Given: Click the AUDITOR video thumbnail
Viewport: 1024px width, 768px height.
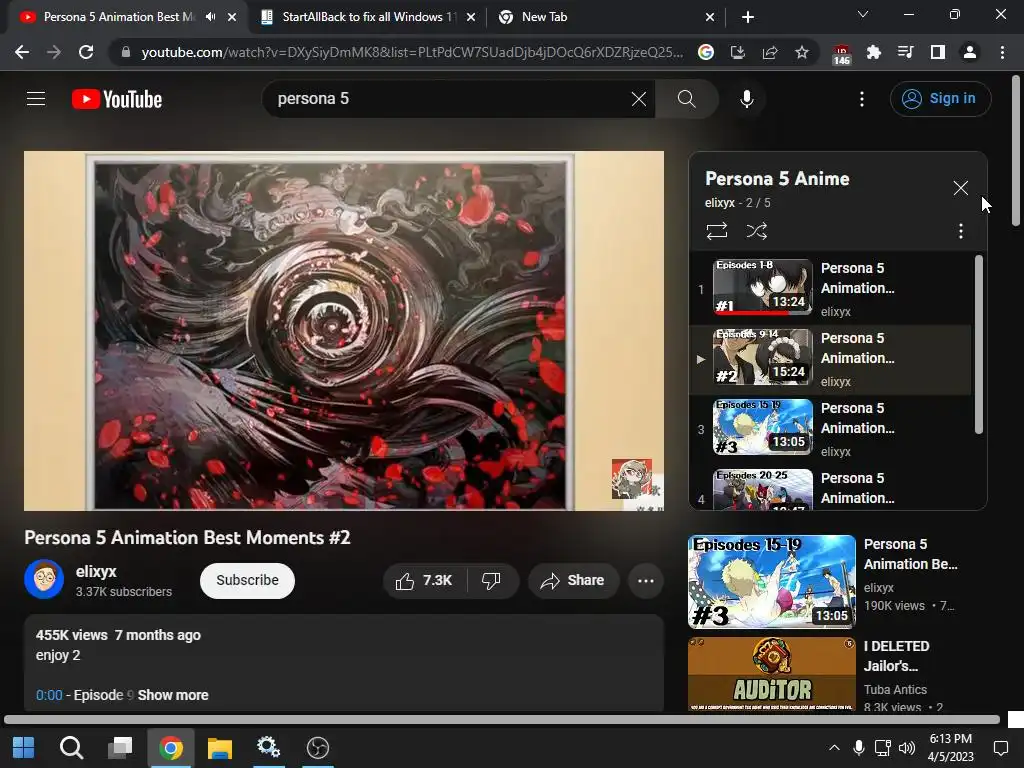Looking at the screenshot, I should pyautogui.click(x=771, y=674).
